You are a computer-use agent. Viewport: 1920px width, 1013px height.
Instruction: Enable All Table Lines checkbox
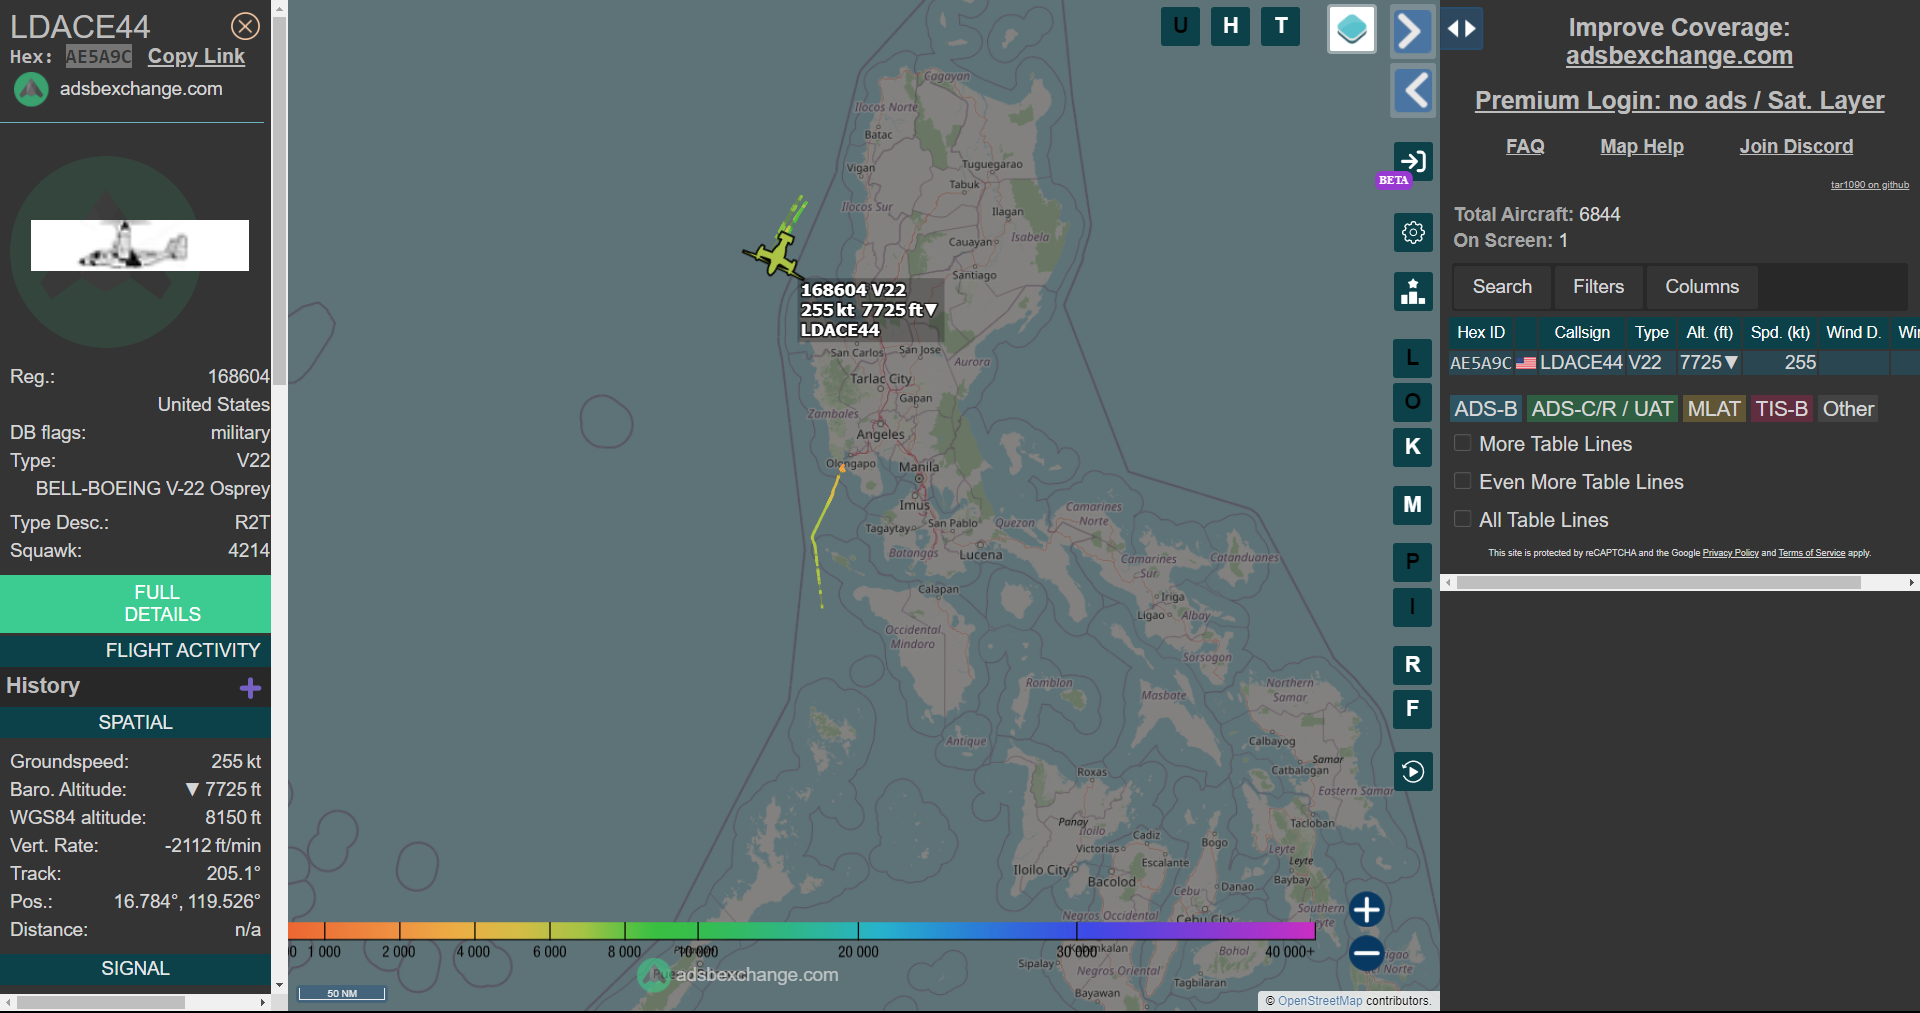[1462, 519]
